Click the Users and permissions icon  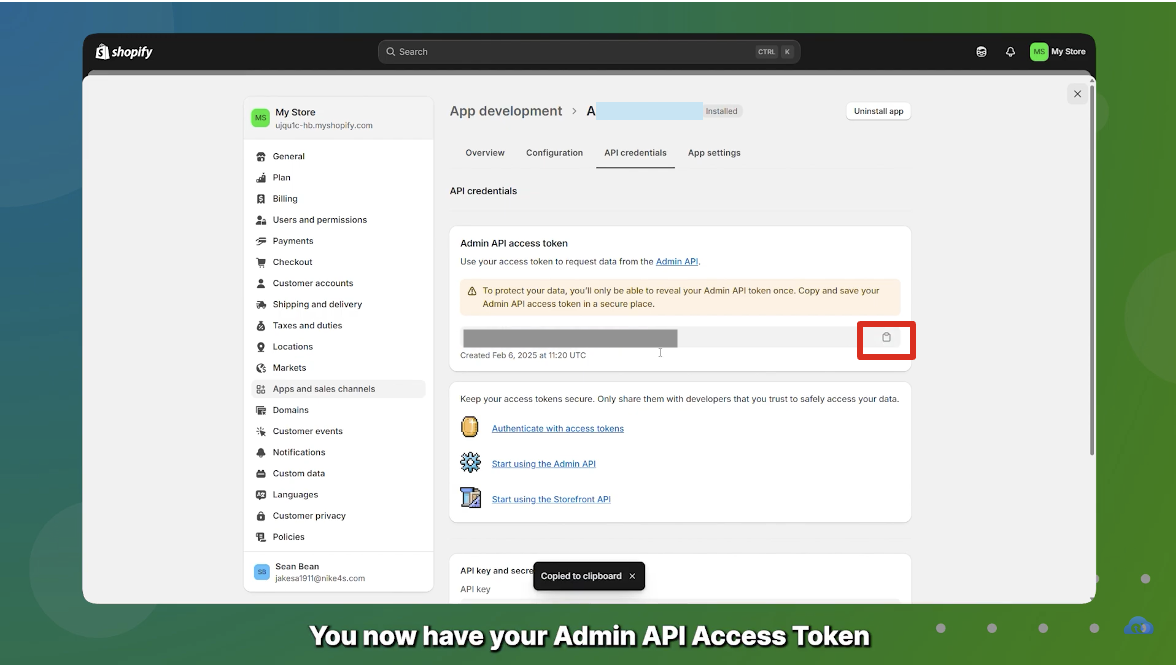(261, 220)
